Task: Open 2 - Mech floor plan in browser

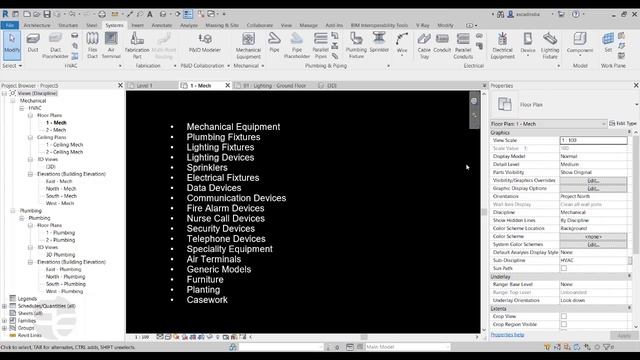Action: pos(56,130)
